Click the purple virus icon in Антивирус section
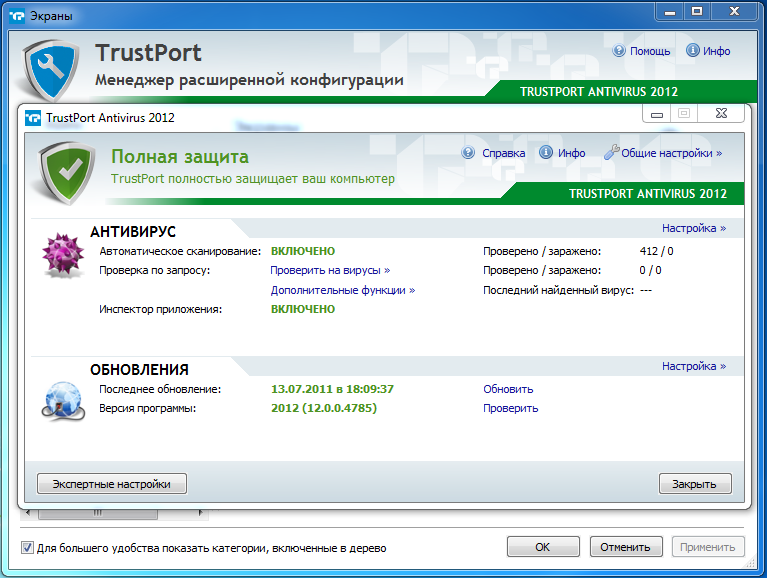The width and height of the screenshot is (767, 578). 63,255
